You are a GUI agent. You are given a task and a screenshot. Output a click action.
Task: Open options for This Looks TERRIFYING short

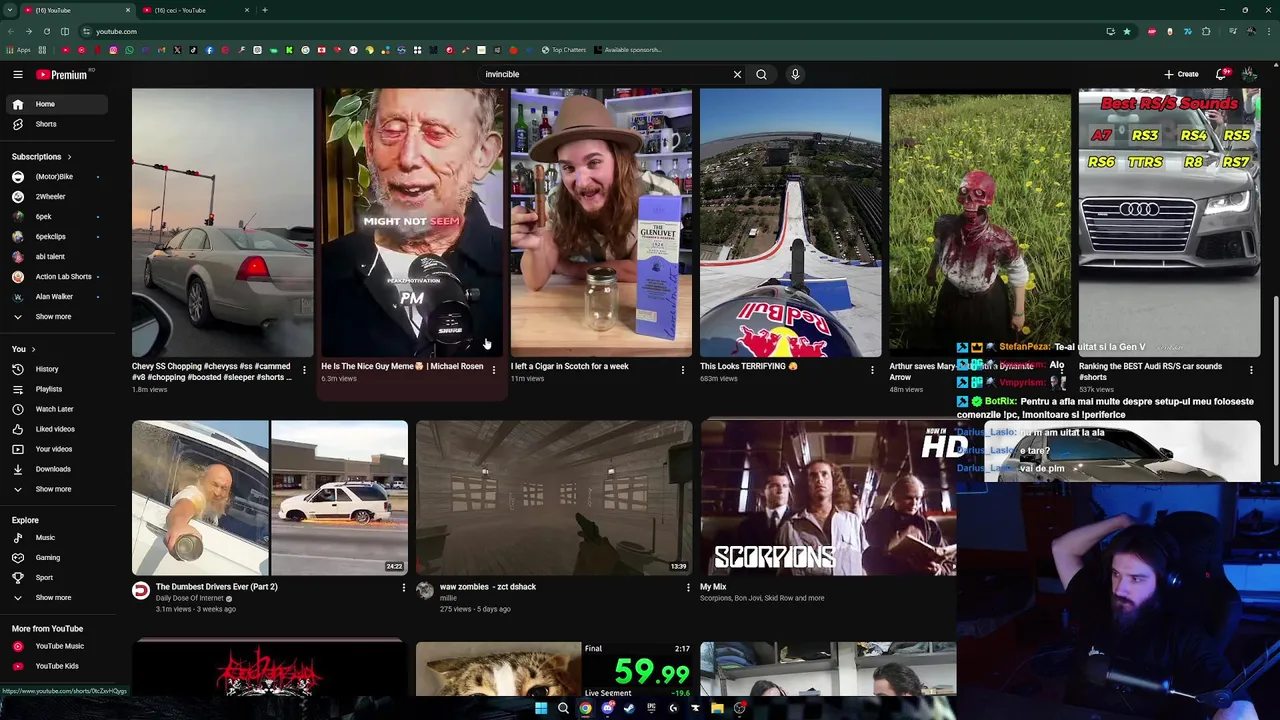pyautogui.click(x=872, y=370)
